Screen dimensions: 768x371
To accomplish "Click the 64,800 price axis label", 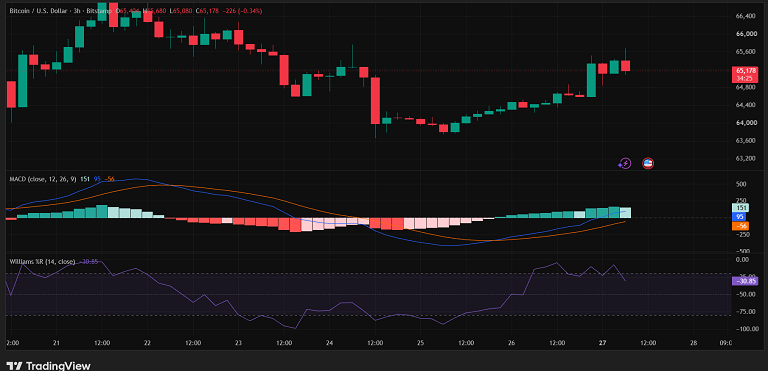I will point(745,88).
